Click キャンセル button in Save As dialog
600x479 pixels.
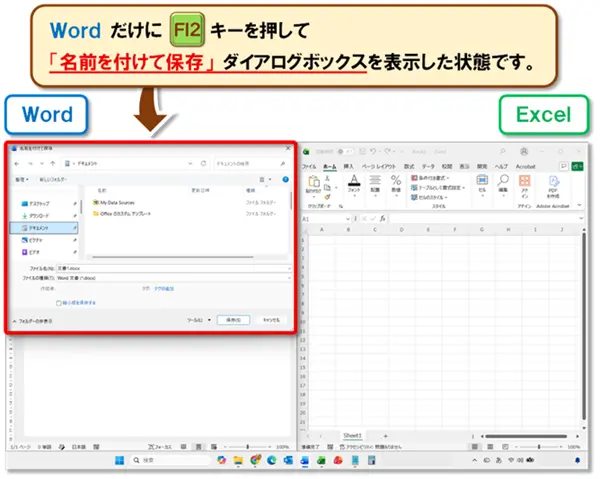pyautogui.click(x=271, y=320)
